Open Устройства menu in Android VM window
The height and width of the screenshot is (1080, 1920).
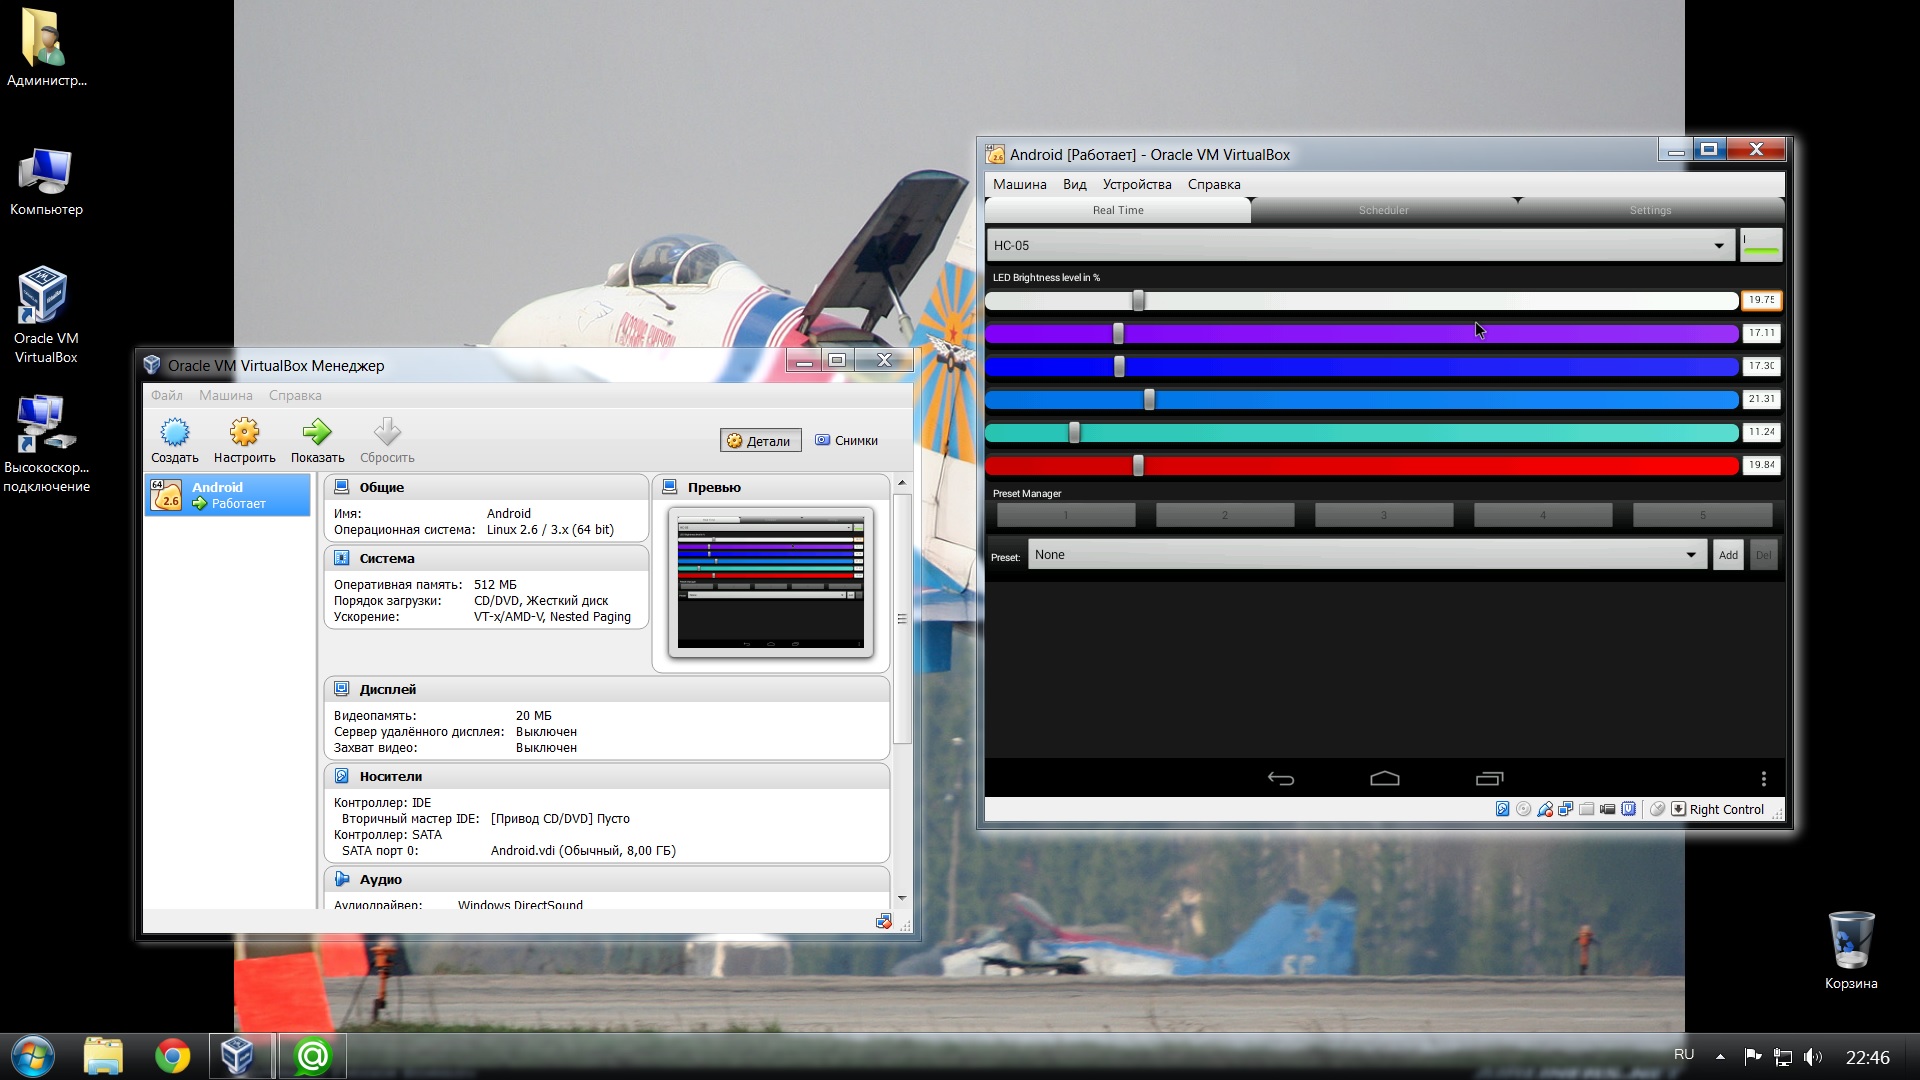coord(1137,184)
